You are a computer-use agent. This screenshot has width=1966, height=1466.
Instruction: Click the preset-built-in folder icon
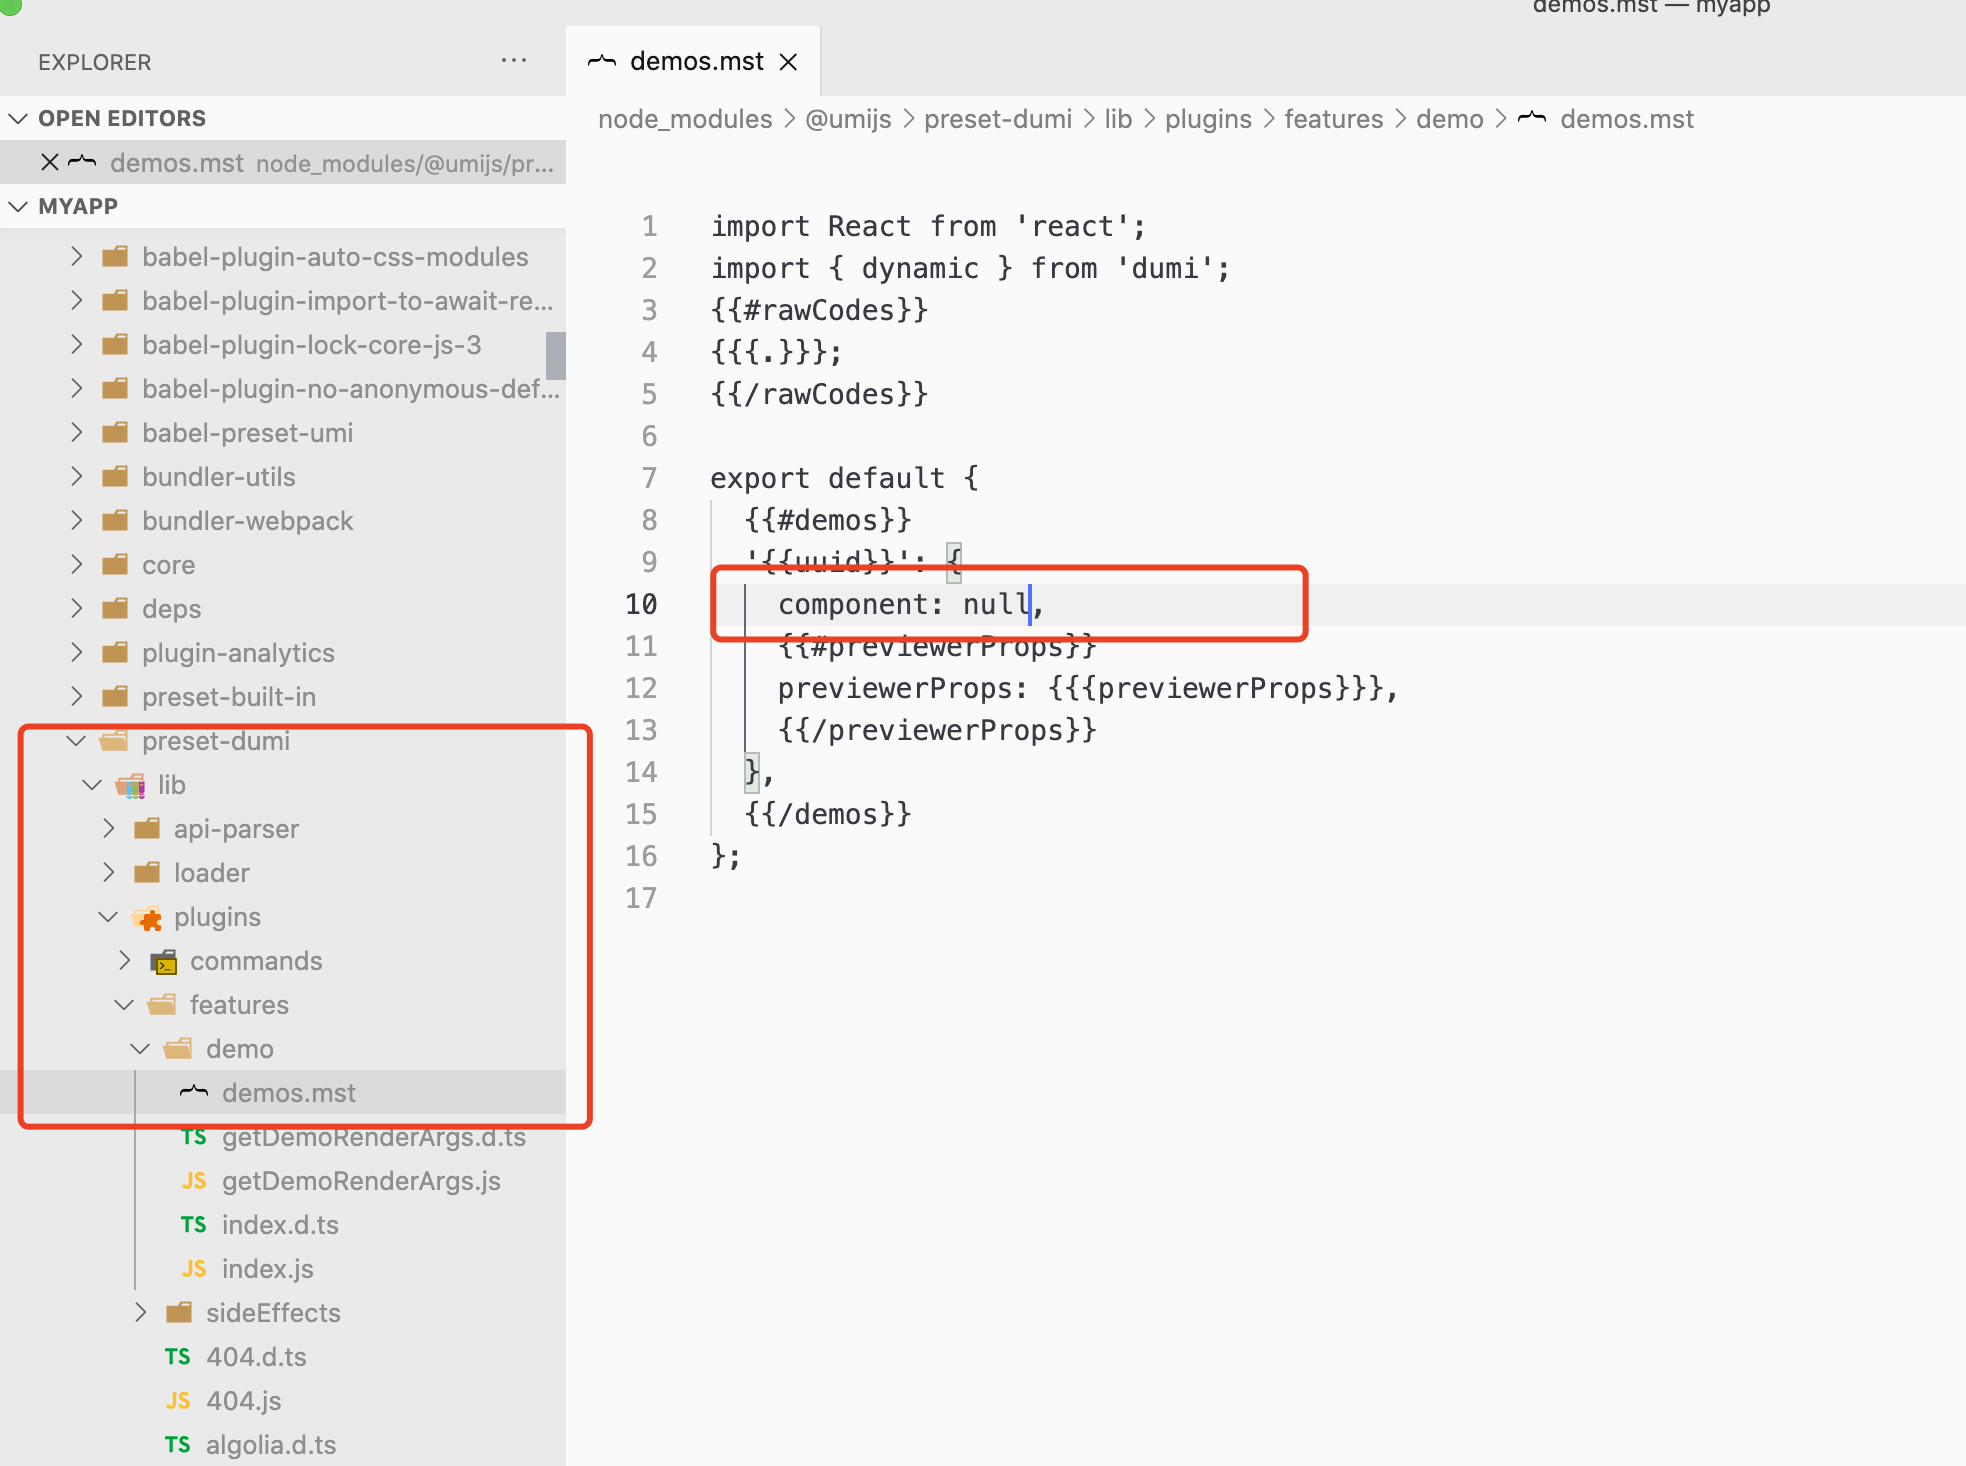[115, 696]
